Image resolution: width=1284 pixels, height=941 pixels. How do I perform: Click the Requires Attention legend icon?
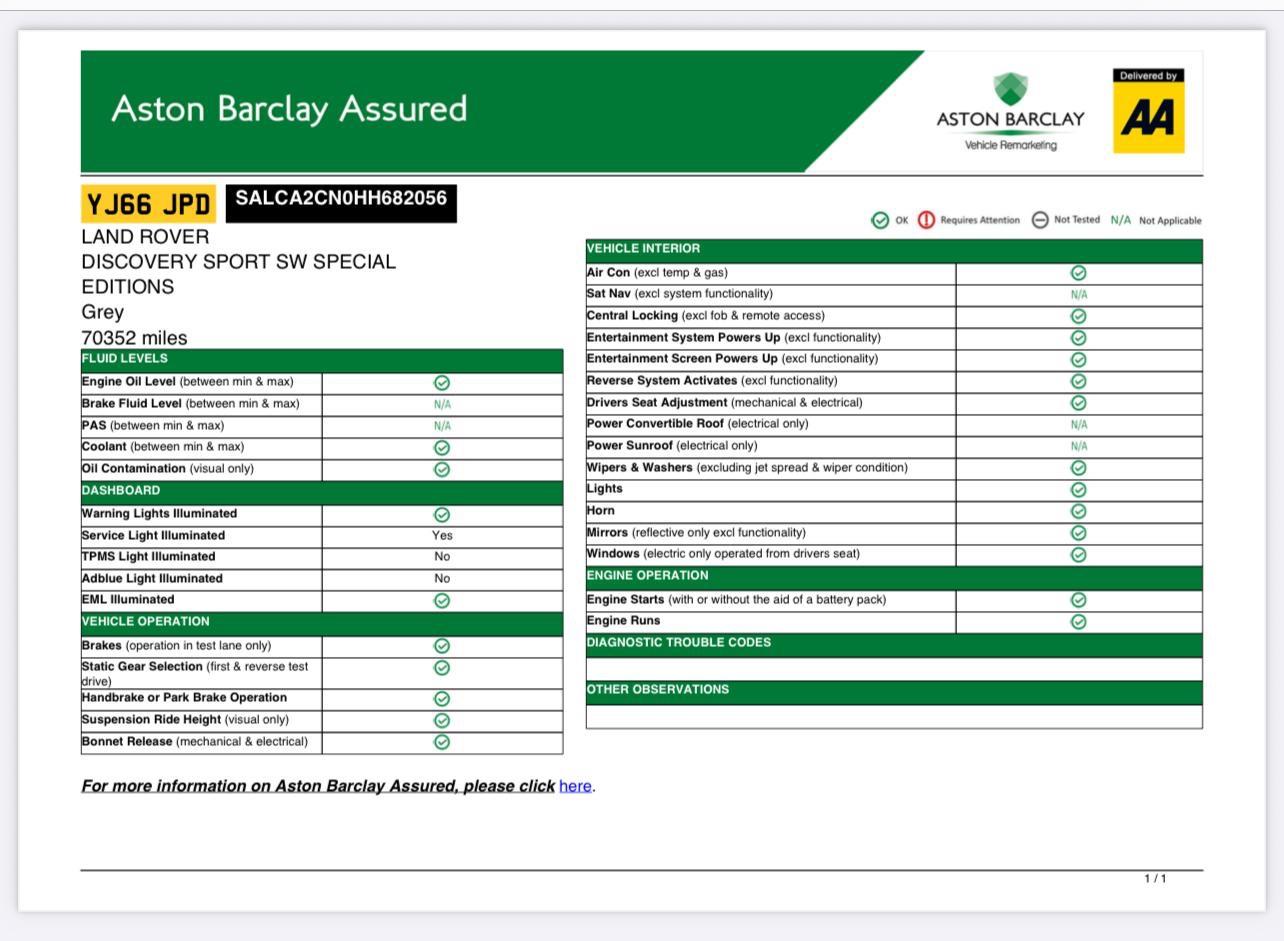(x=926, y=220)
